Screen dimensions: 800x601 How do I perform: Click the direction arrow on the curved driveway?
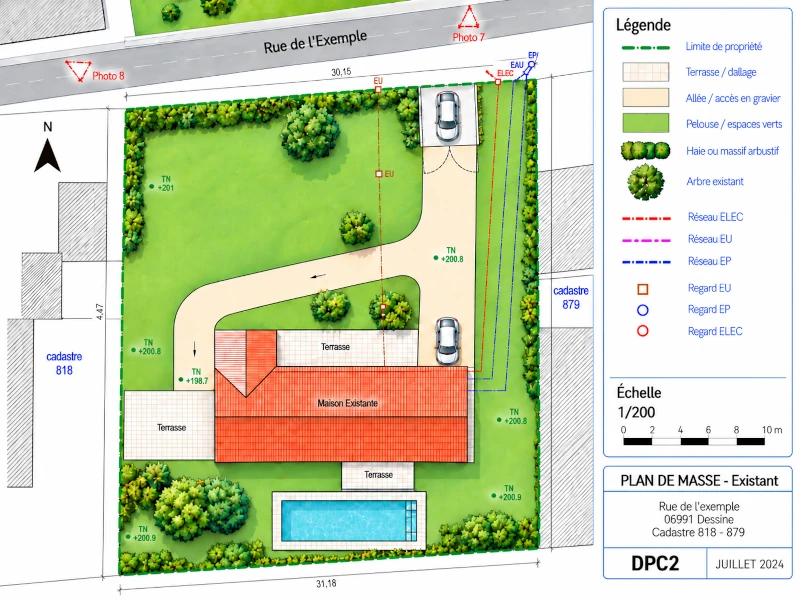coord(318,277)
